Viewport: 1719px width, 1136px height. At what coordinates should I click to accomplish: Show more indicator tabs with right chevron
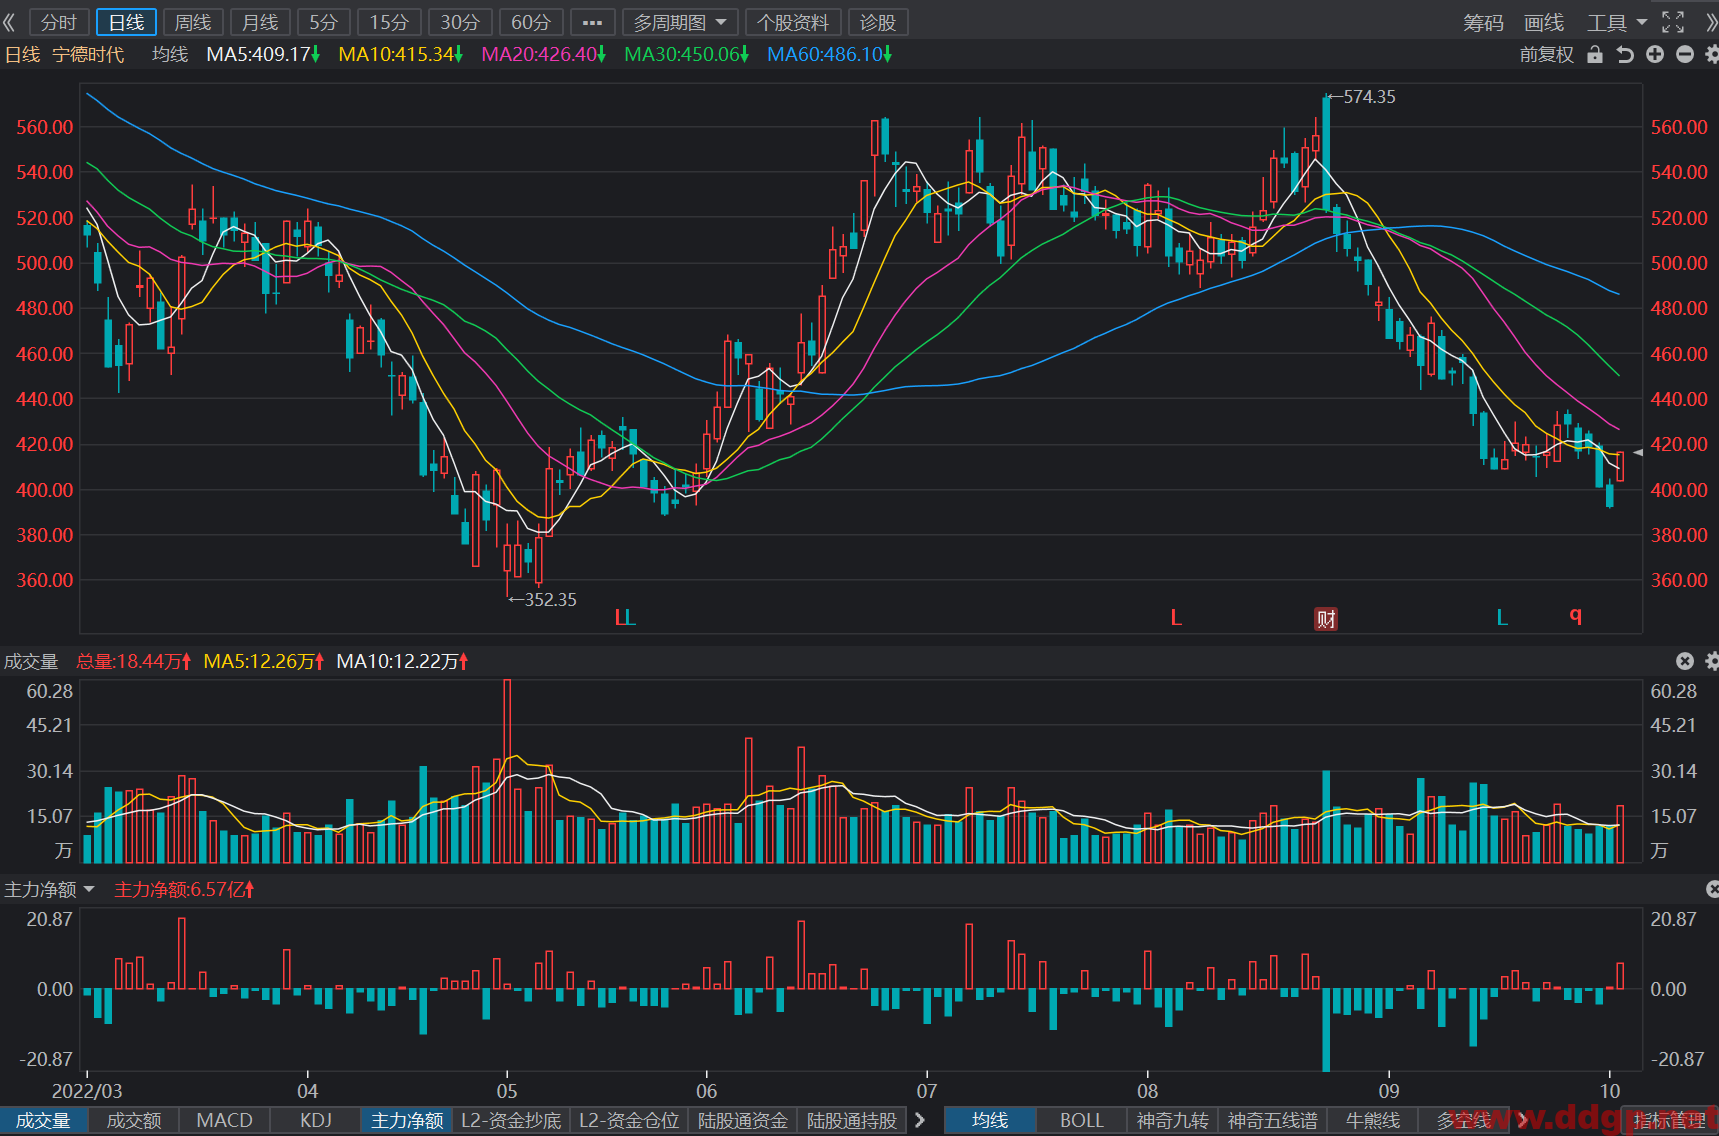click(x=920, y=1120)
